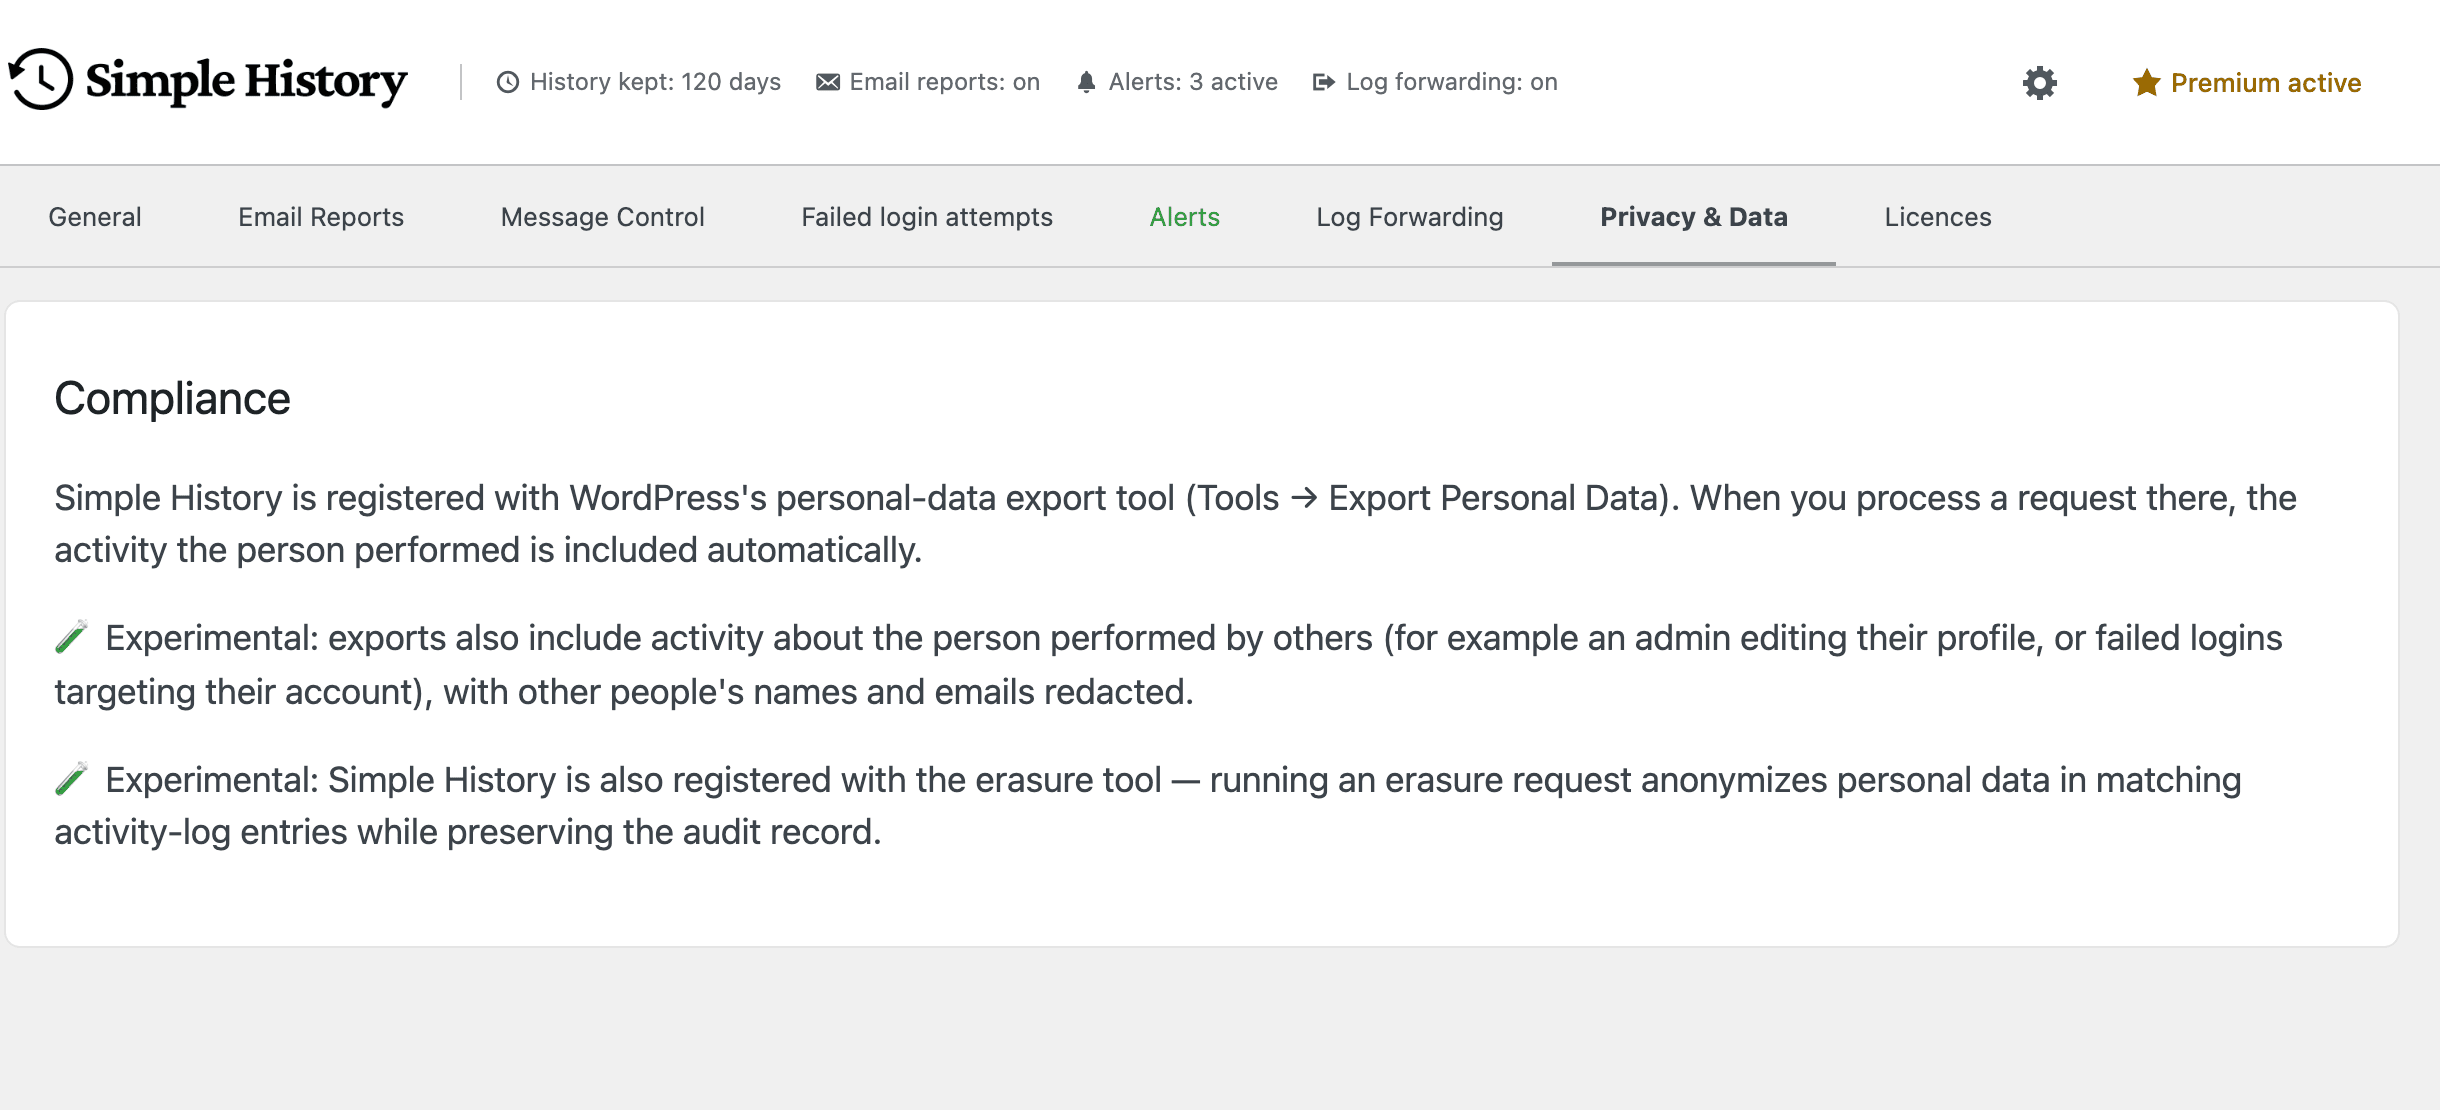
Task: Click the bell icon for alerts
Action: [x=1086, y=82]
